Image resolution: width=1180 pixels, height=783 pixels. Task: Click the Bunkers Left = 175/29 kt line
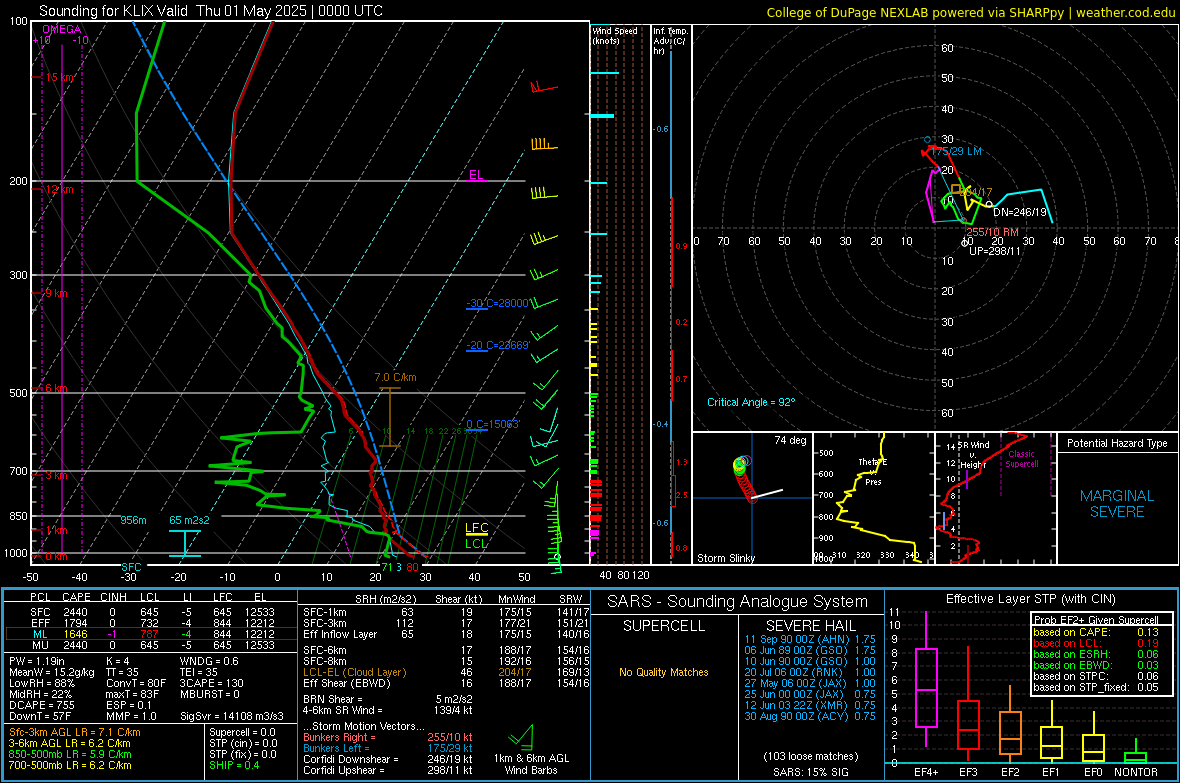click(x=388, y=748)
